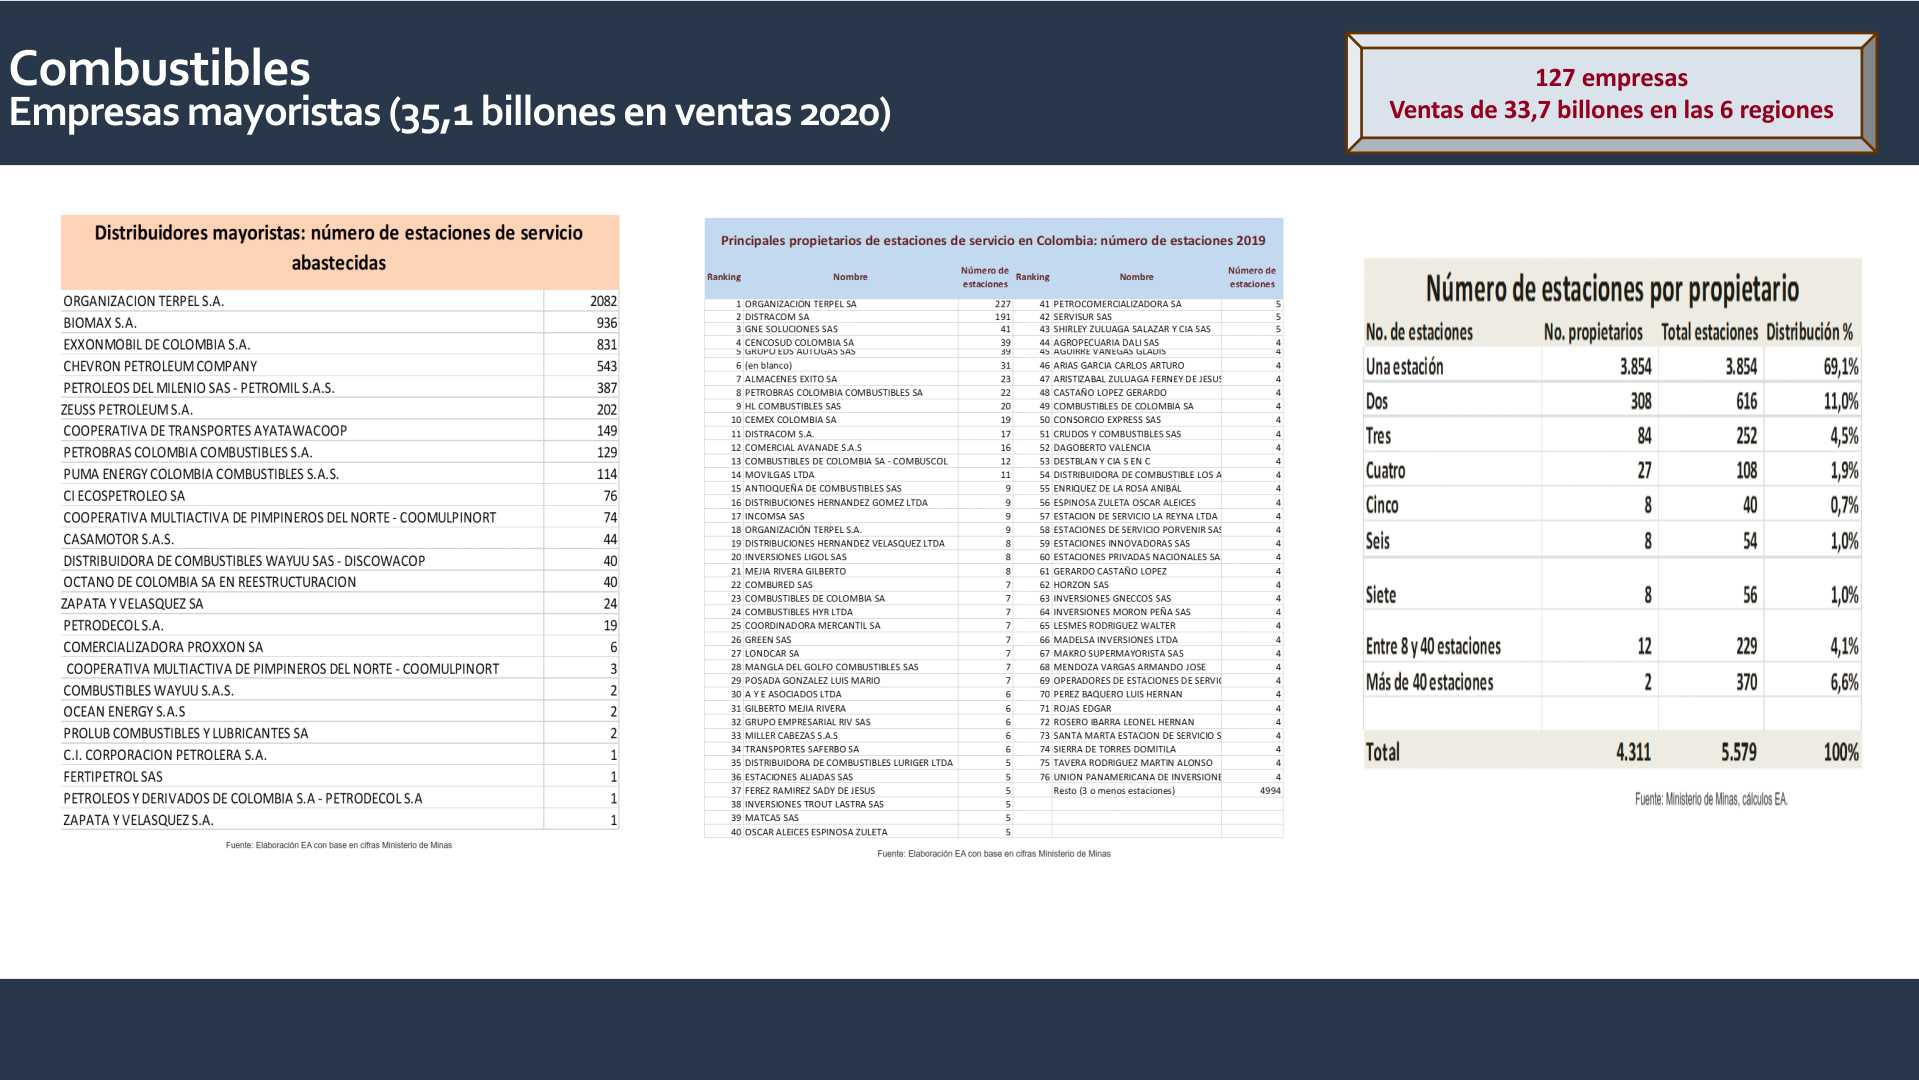Image resolution: width=1919 pixels, height=1080 pixels.
Task: Select the 'ORGANIZACION TERPEL S.A.' row in distributors table
Action: click(x=340, y=301)
